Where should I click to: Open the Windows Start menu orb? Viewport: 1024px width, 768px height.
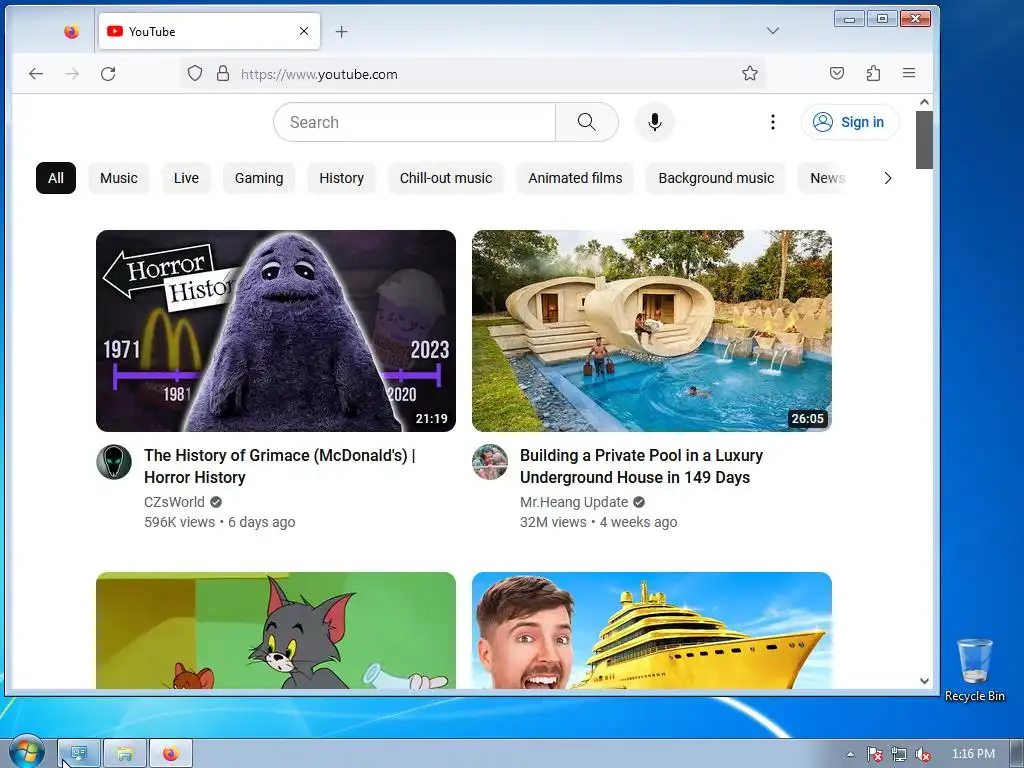(27, 752)
